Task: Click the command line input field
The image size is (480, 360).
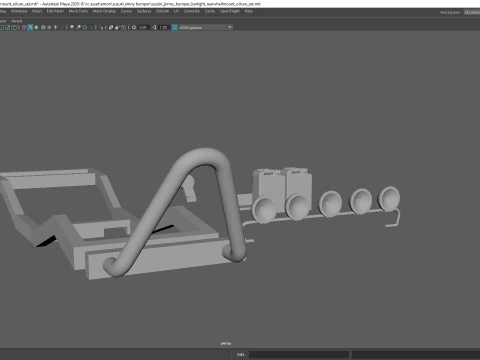Action: [299, 354]
